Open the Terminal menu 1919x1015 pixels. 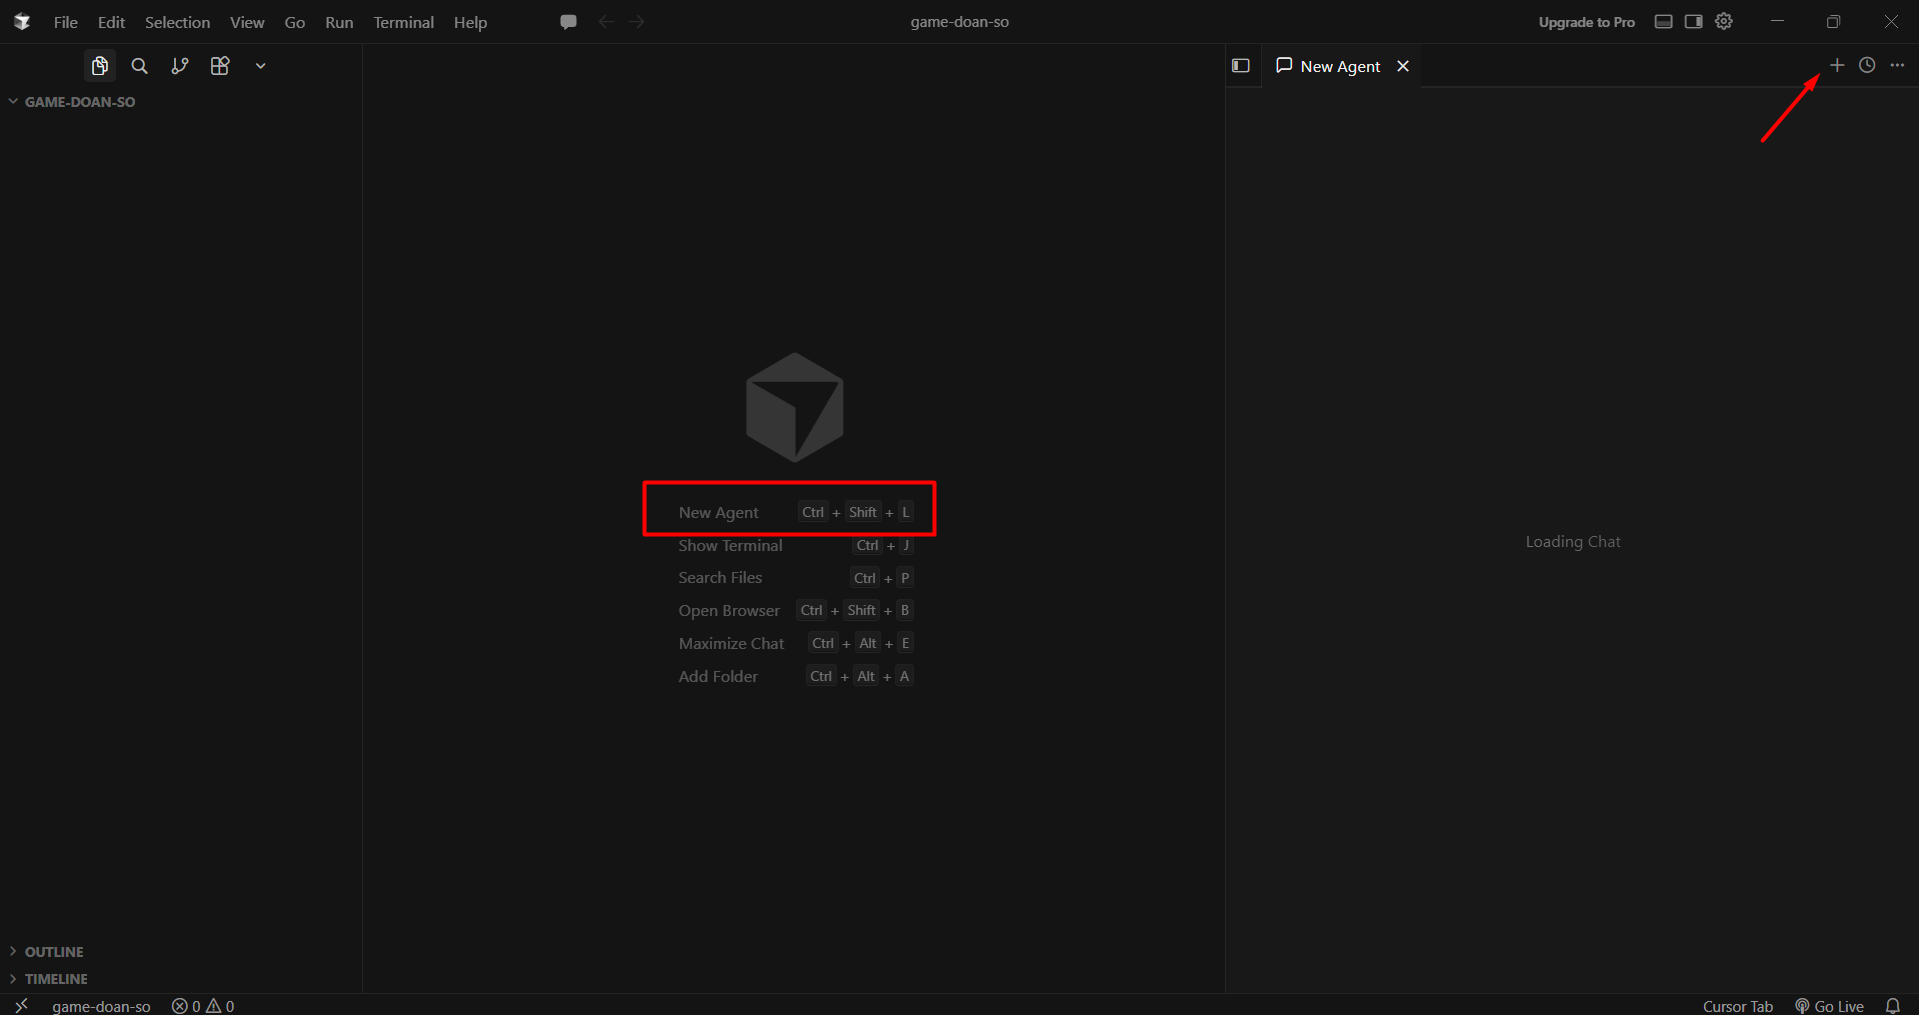click(404, 22)
